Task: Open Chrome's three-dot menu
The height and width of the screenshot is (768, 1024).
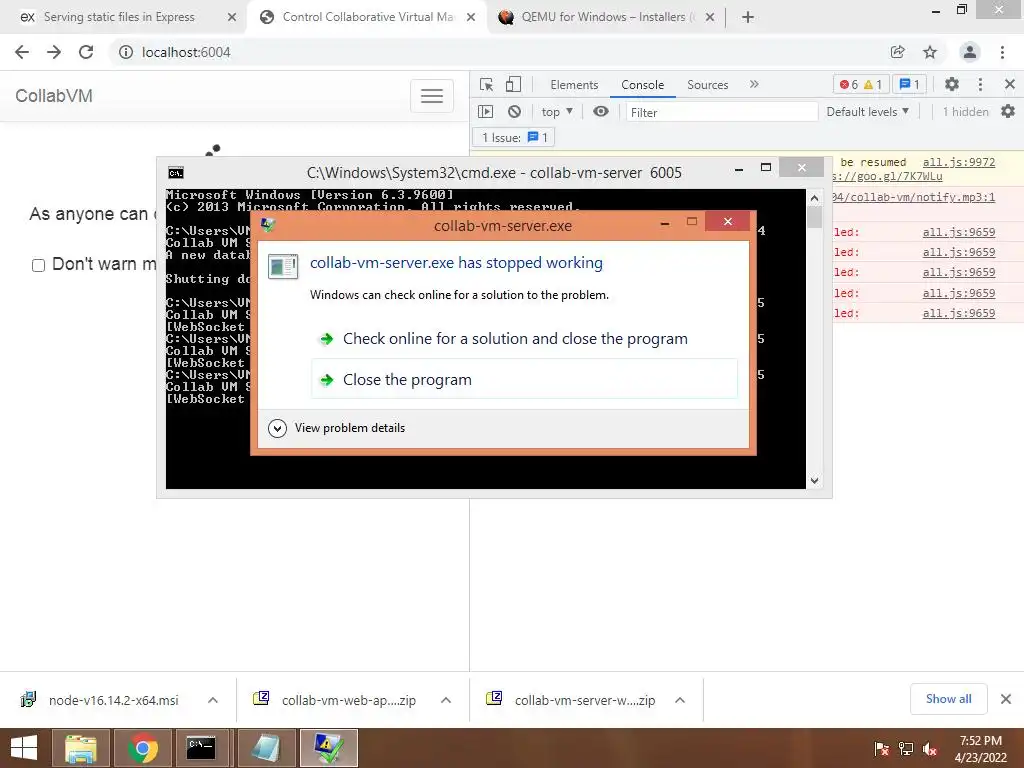Action: tap(1002, 52)
